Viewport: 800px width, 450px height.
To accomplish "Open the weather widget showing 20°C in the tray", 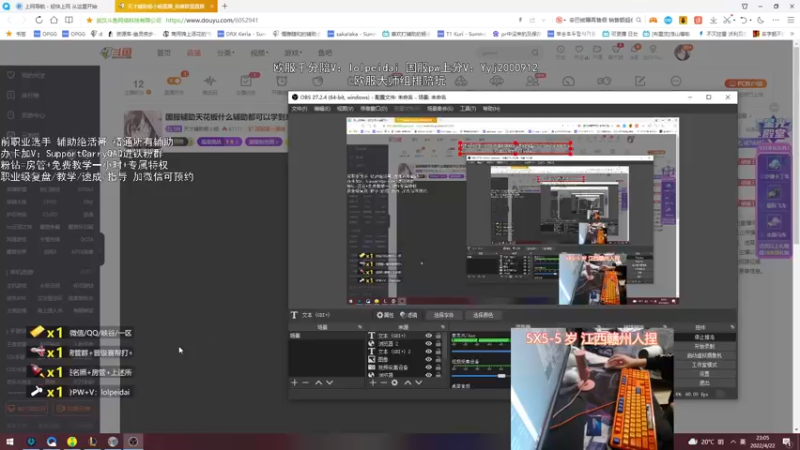I will (x=707, y=441).
